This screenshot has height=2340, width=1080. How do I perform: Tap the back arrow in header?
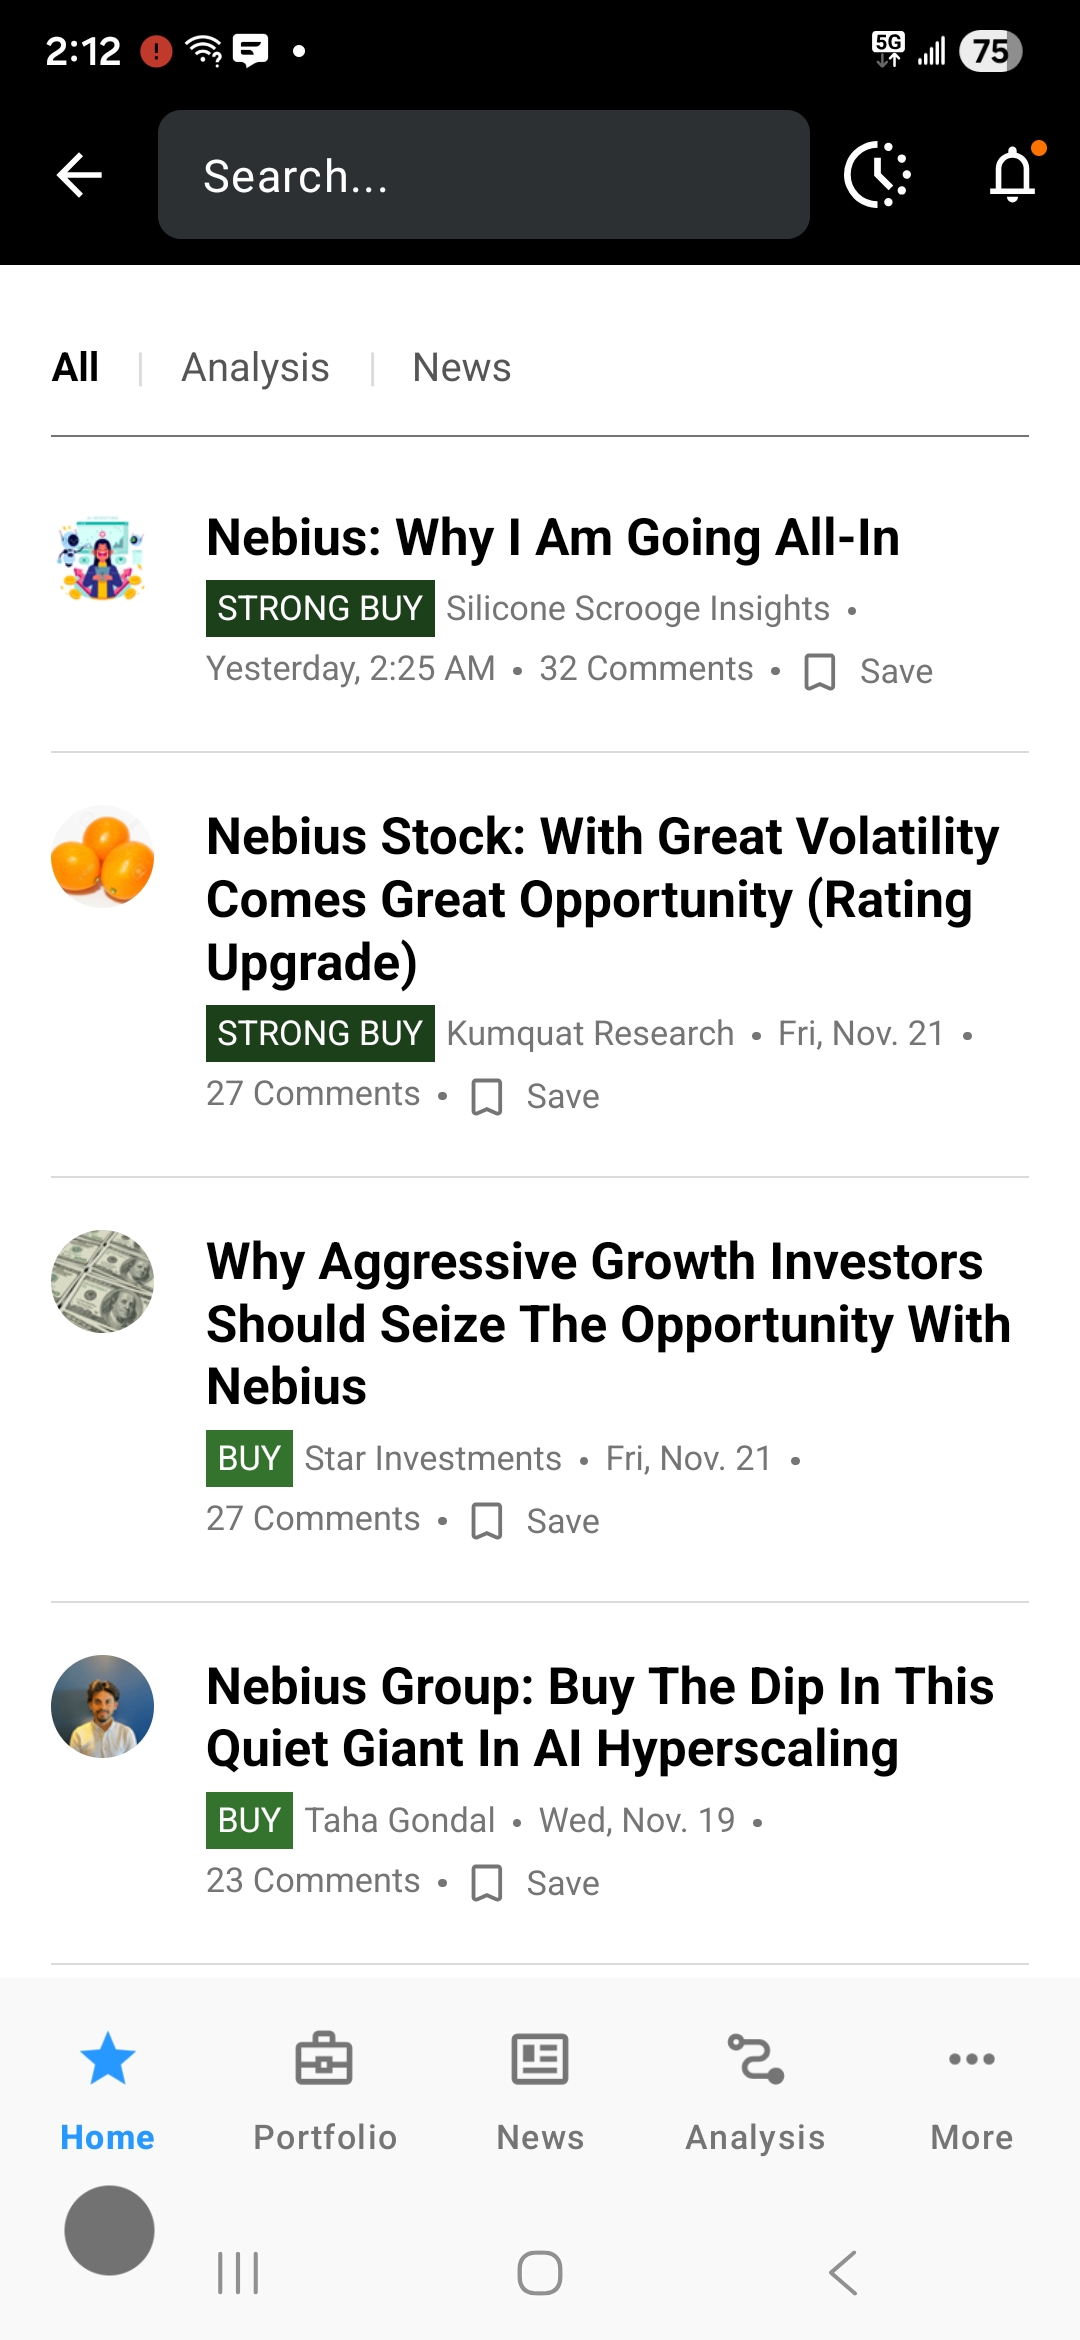click(80, 176)
